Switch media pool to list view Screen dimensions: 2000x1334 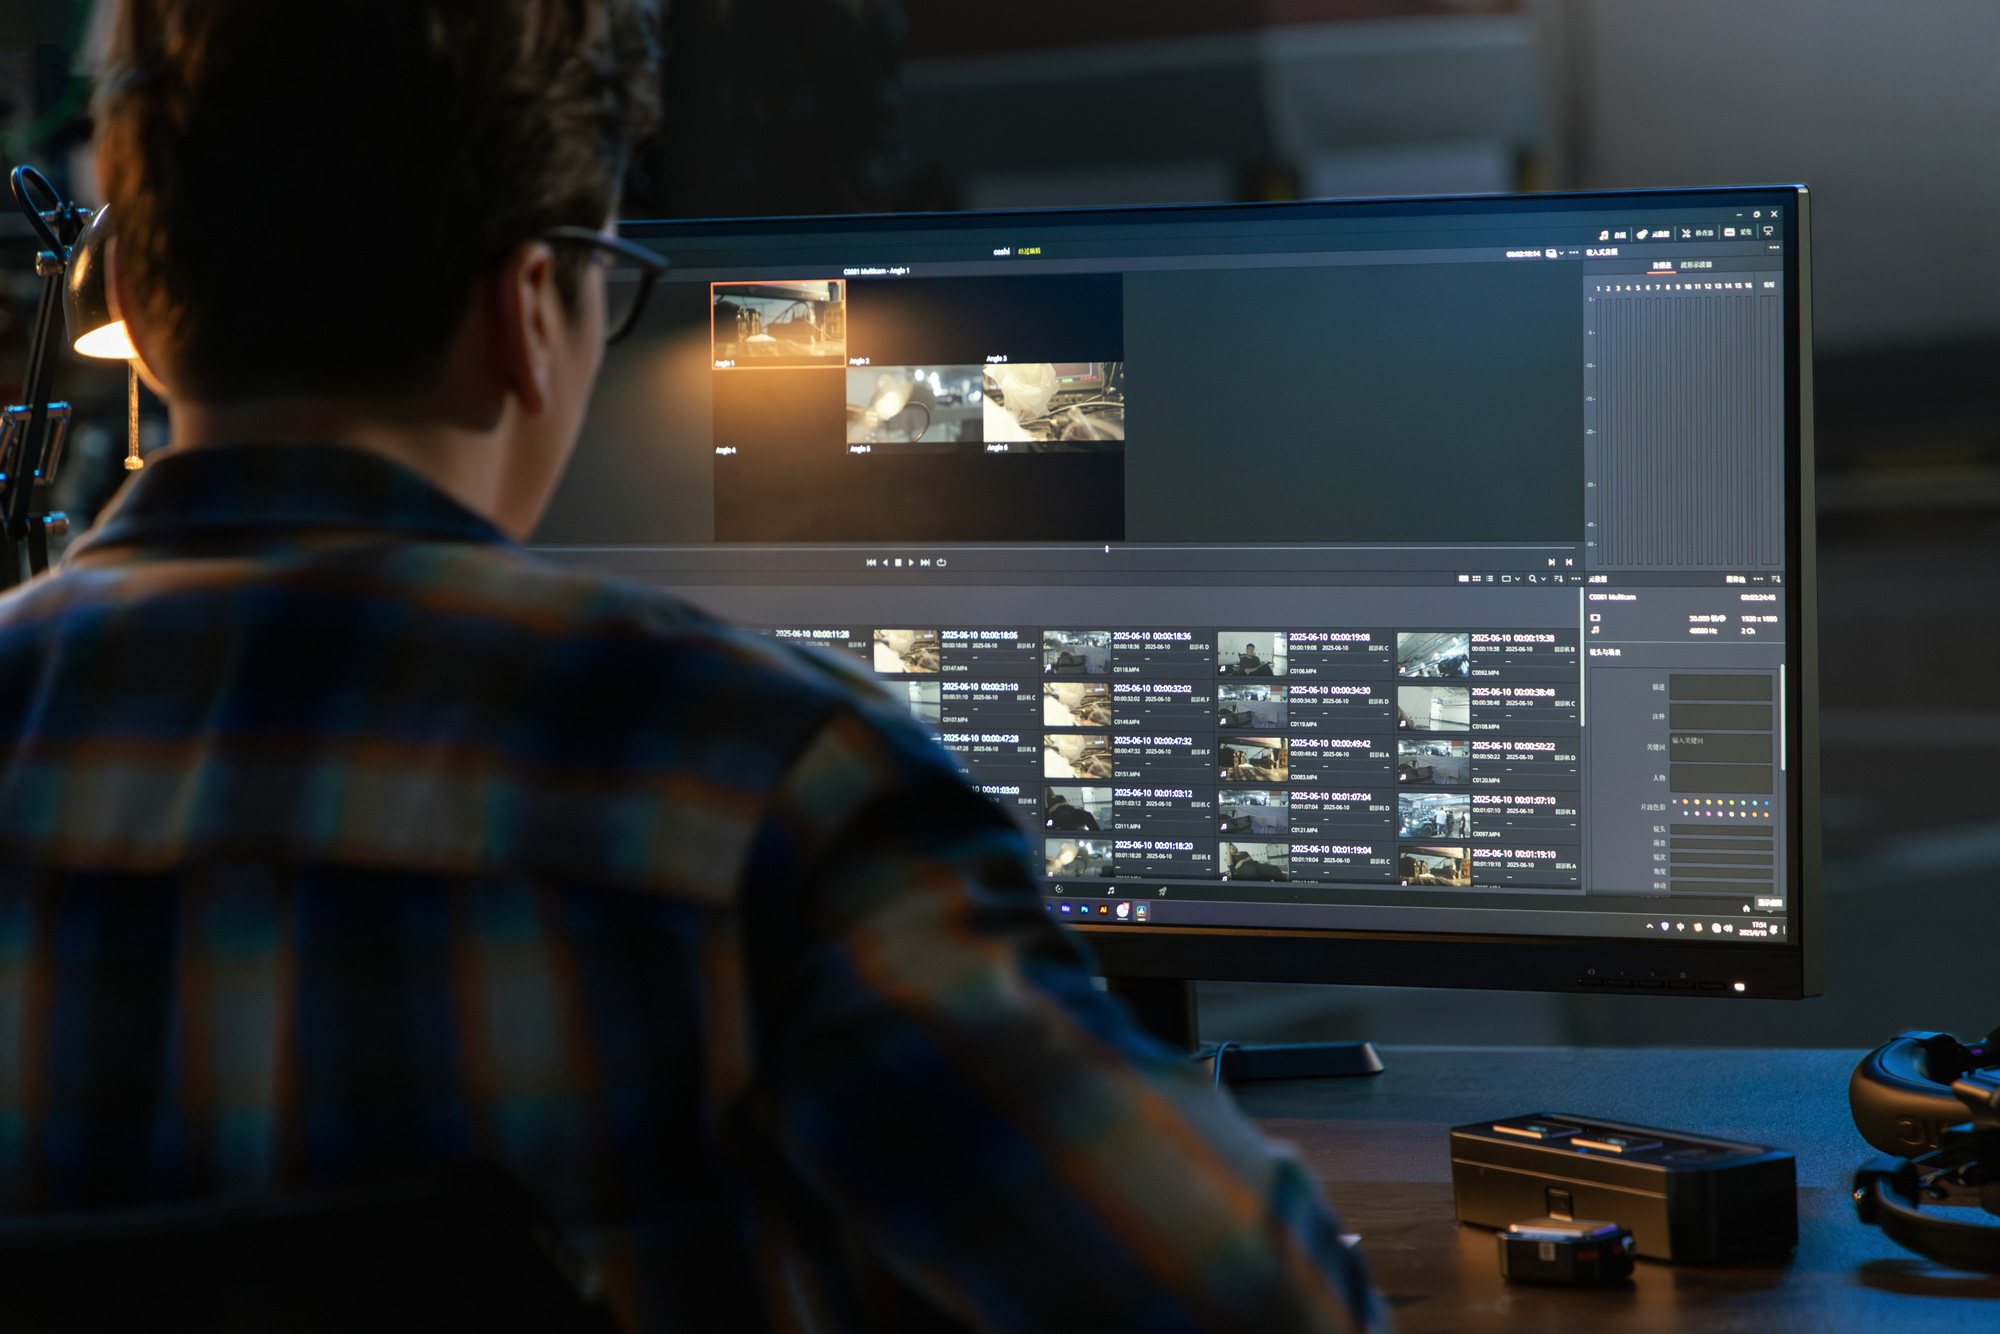[1490, 579]
